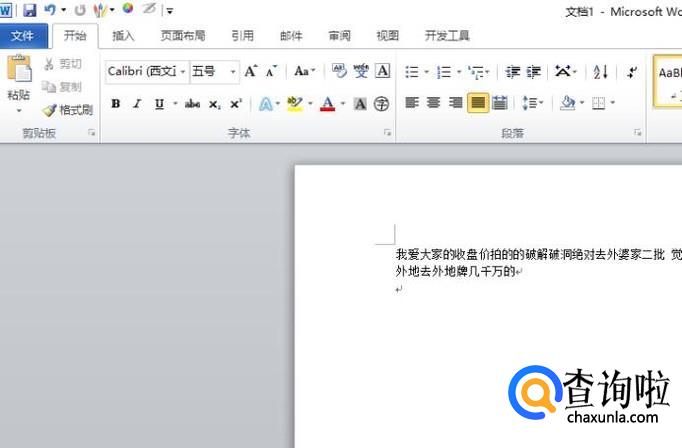682x448 pixels.
Task: Increase paragraph indent
Action: (x=534, y=72)
